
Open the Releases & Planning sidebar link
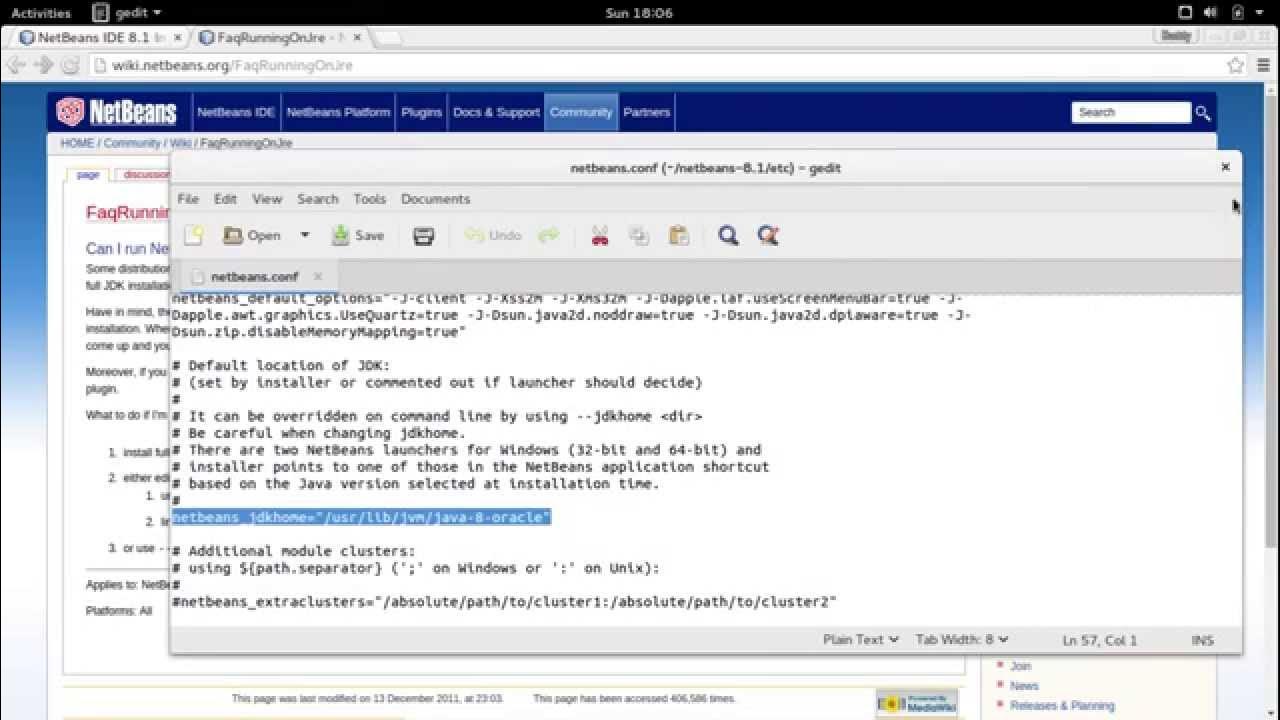click(1062, 705)
